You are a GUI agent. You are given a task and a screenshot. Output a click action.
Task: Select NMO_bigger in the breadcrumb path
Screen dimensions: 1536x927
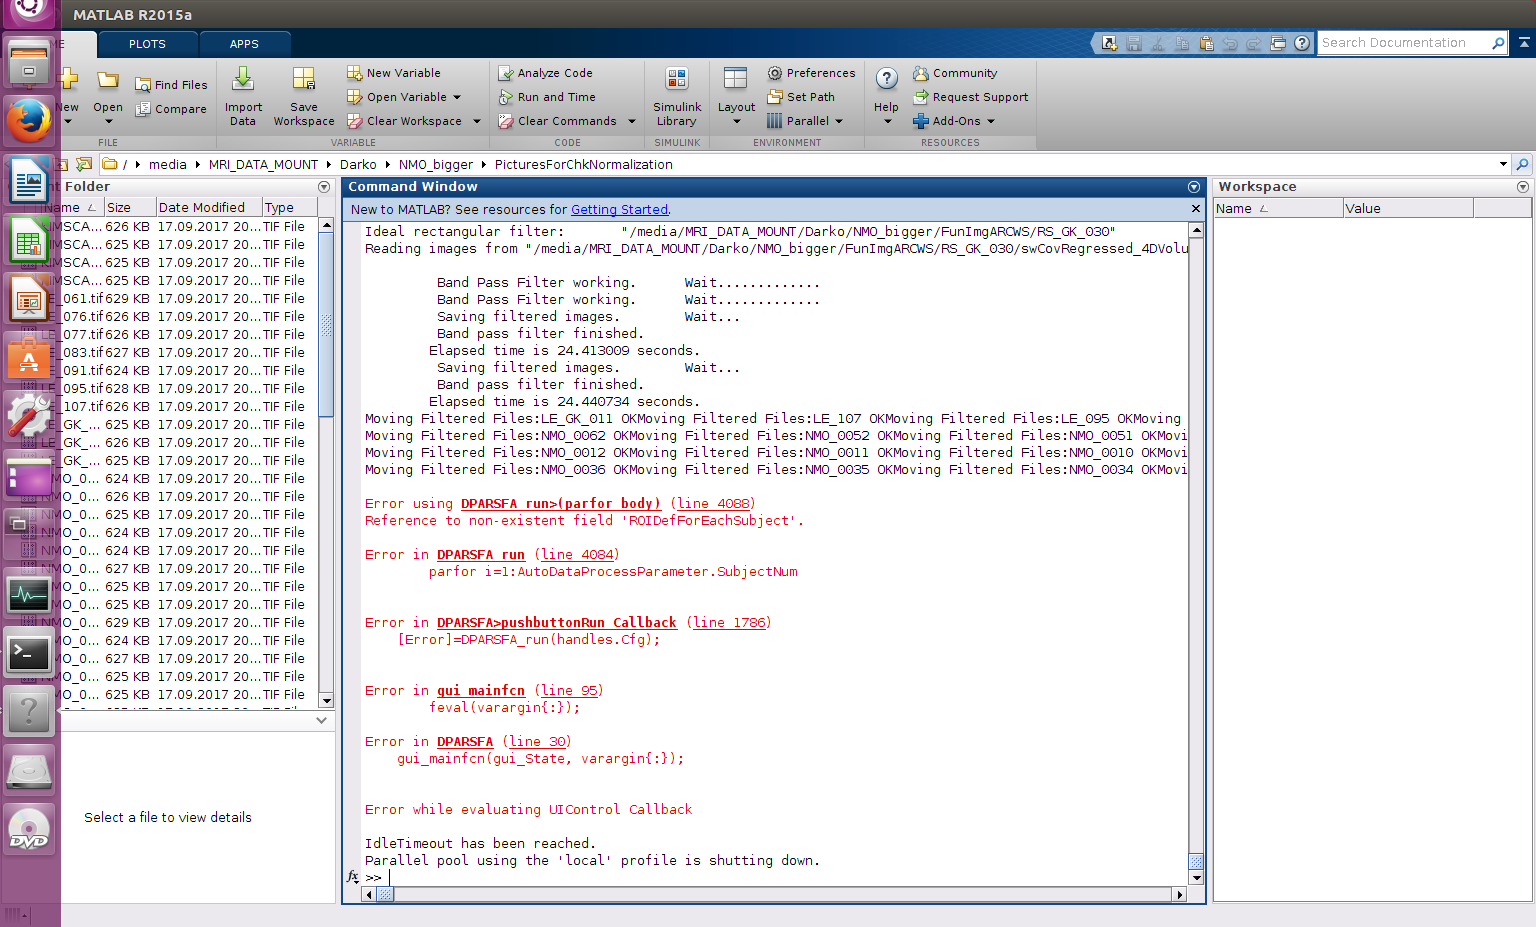click(x=436, y=164)
